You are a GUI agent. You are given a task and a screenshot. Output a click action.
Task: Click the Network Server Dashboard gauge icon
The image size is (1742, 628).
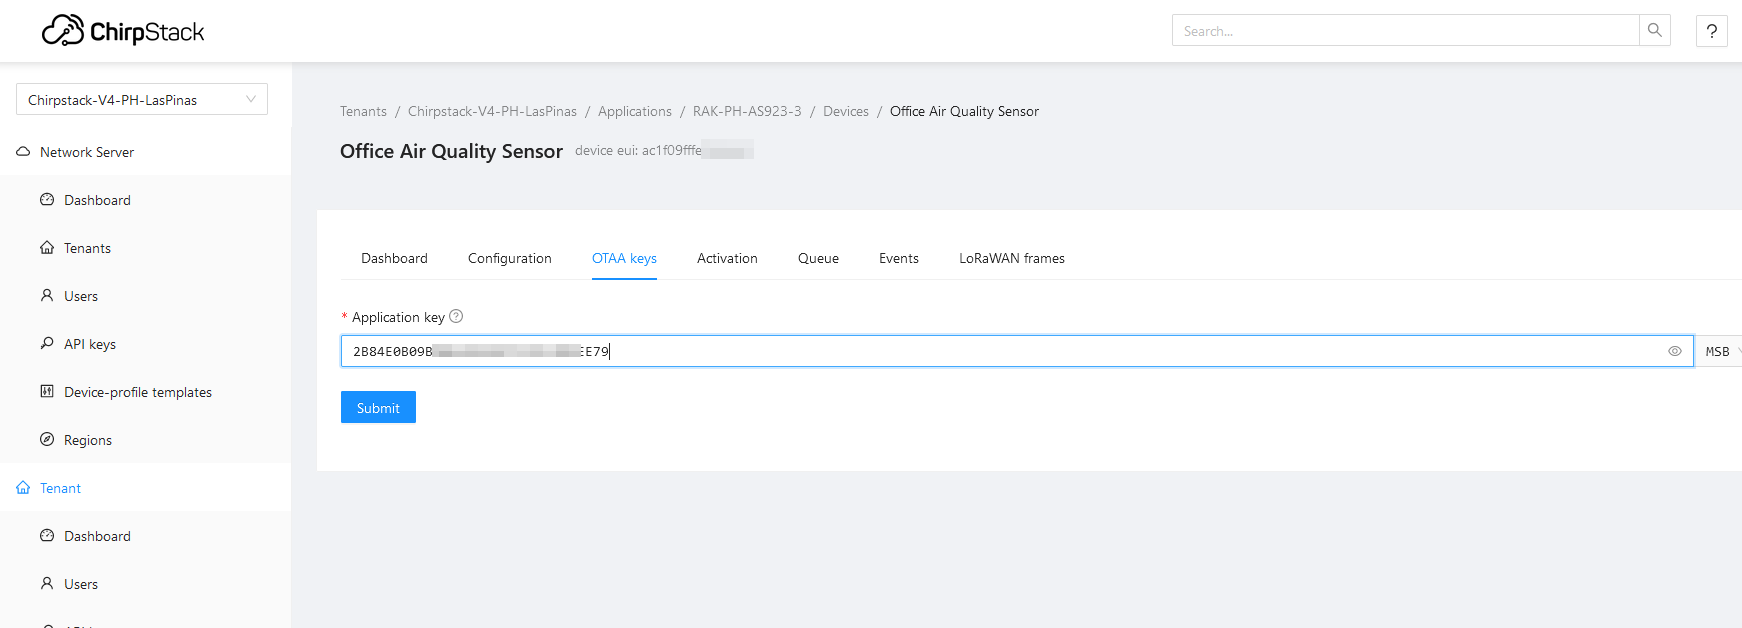click(x=47, y=200)
